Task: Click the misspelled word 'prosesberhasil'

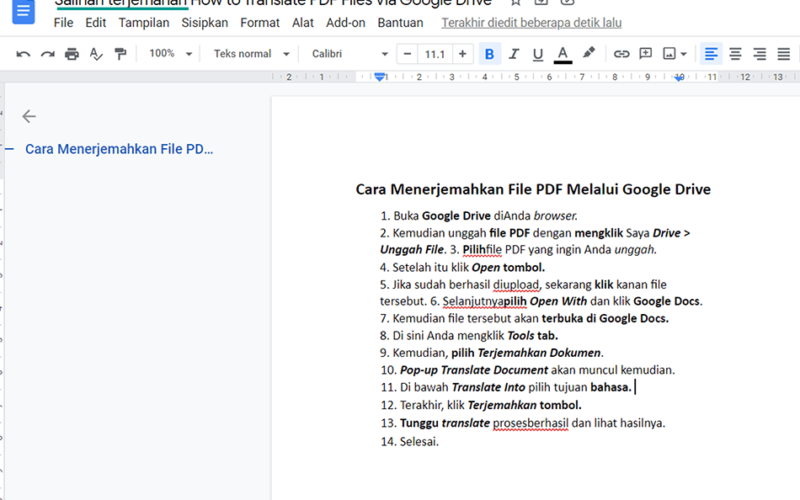Action: tap(531, 423)
